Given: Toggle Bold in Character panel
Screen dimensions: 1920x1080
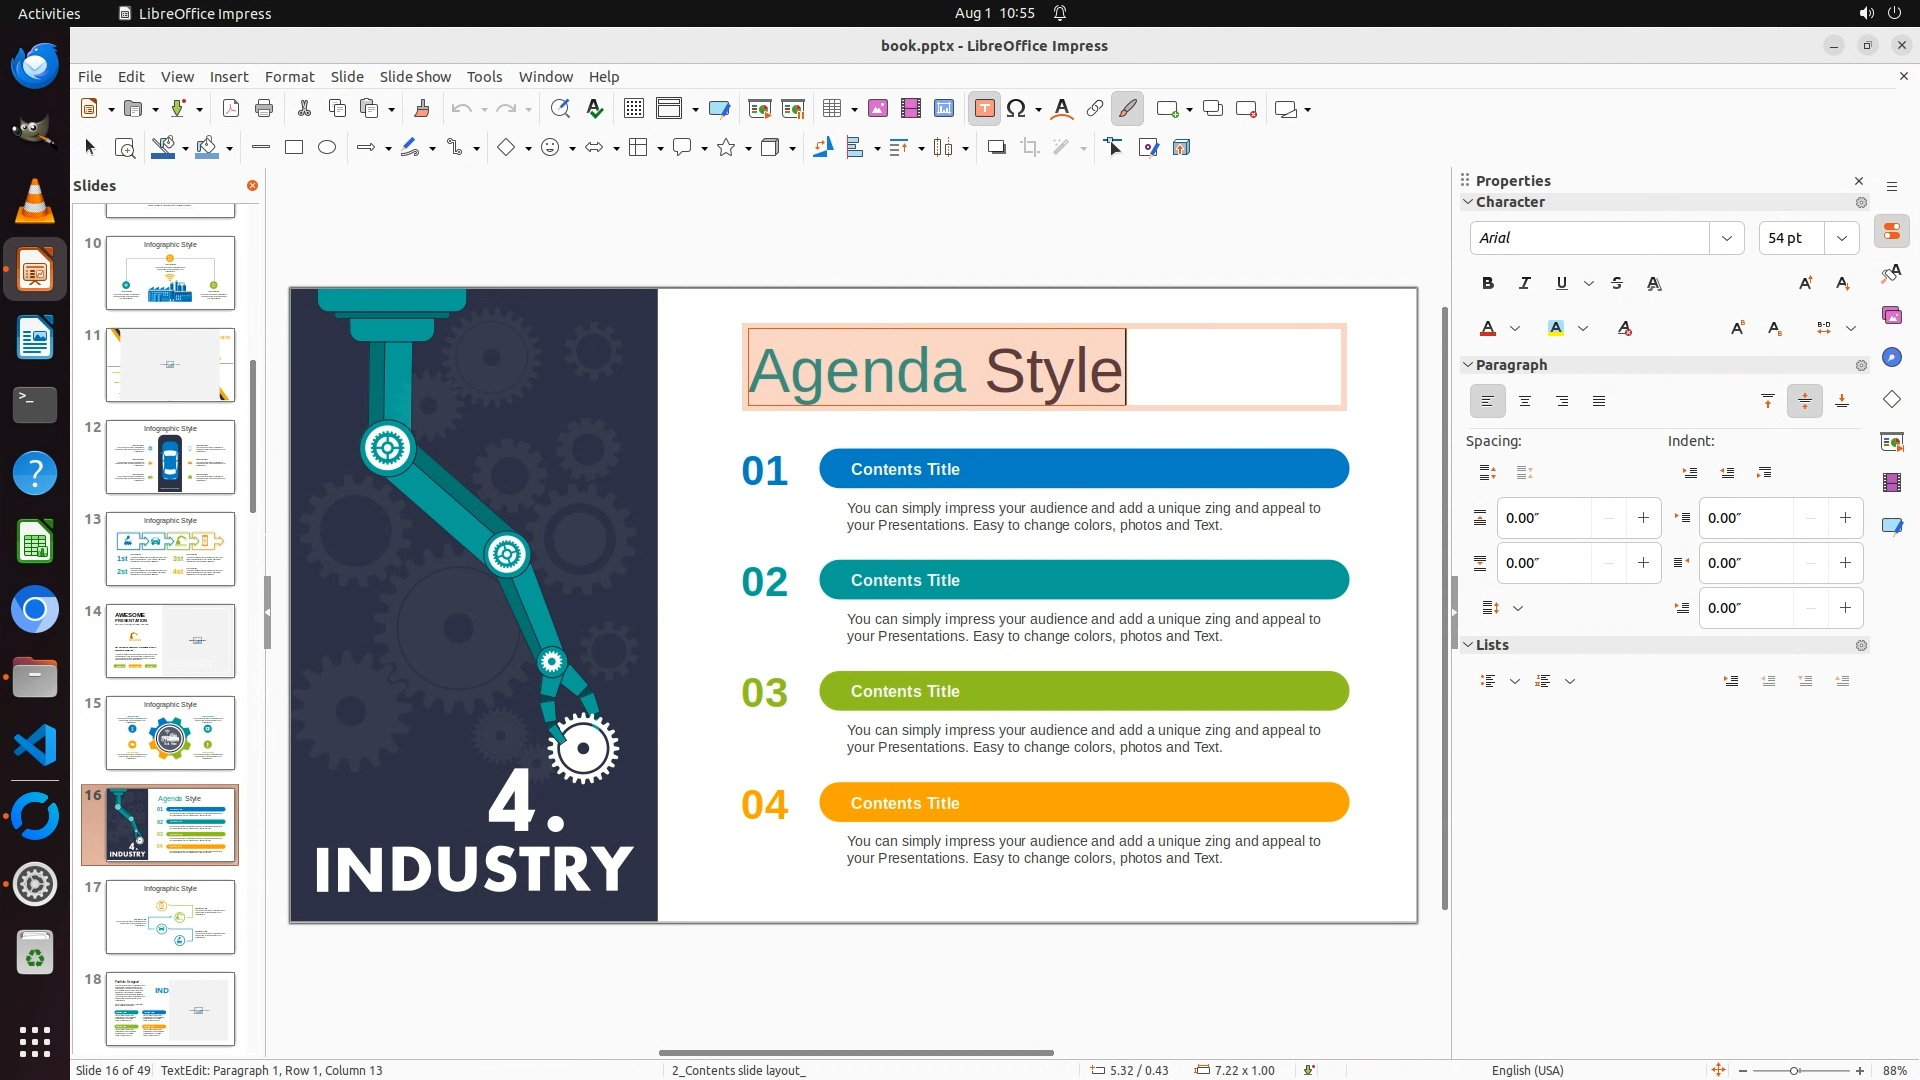Looking at the screenshot, I should tap(1487, 284).
